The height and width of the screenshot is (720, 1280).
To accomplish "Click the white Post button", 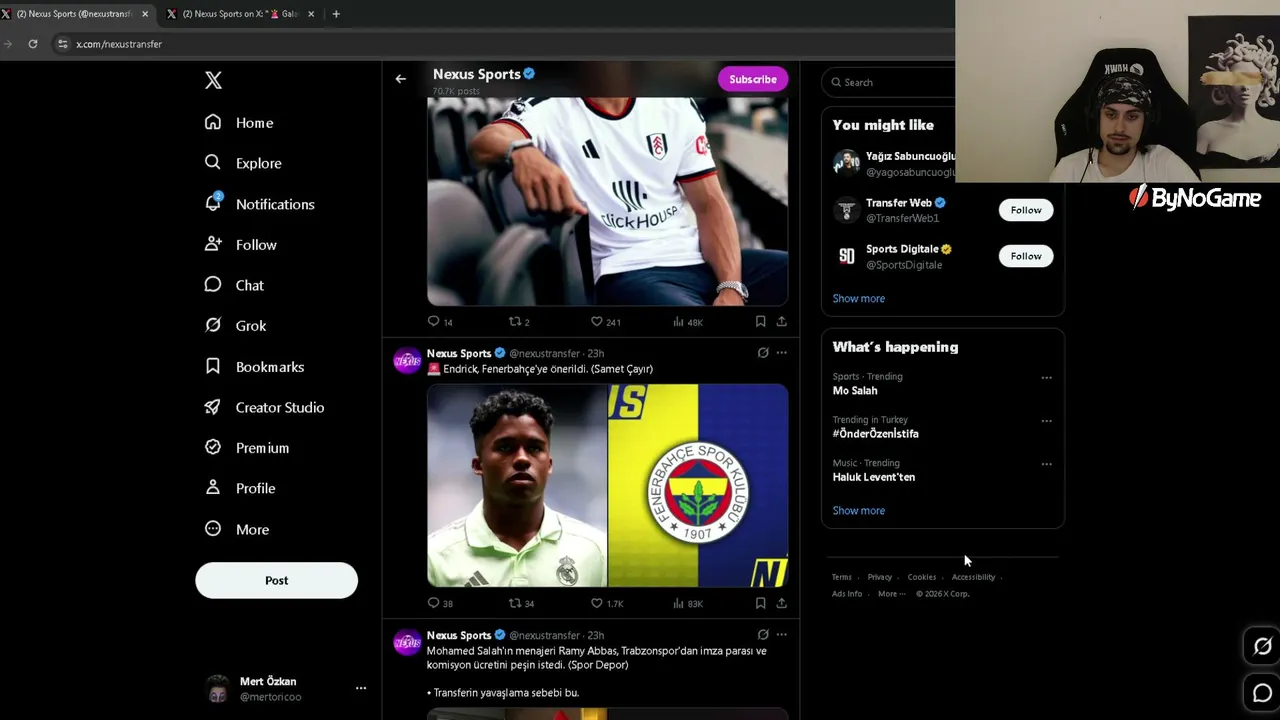I will click(276, 580).
